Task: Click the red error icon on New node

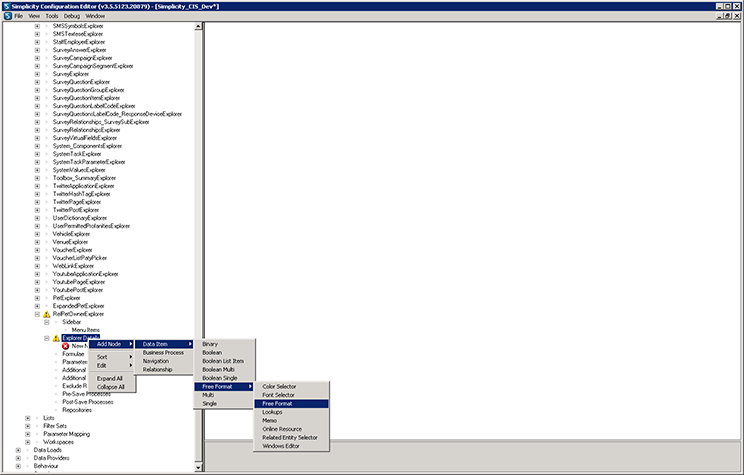Action: click(65, 346)
